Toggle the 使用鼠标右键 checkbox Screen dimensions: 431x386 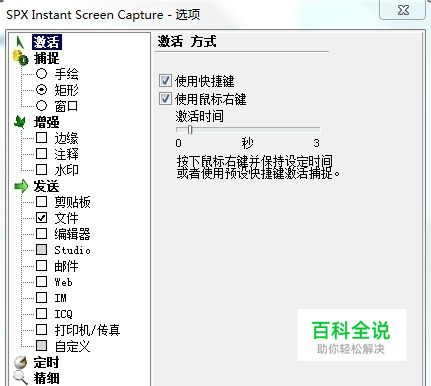click(x=165, y=99)
